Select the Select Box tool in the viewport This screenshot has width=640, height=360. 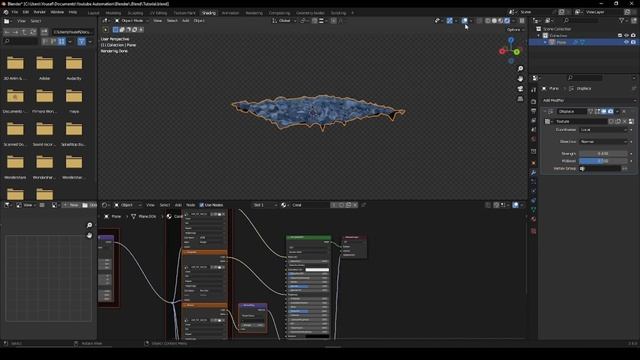(116, 30)
